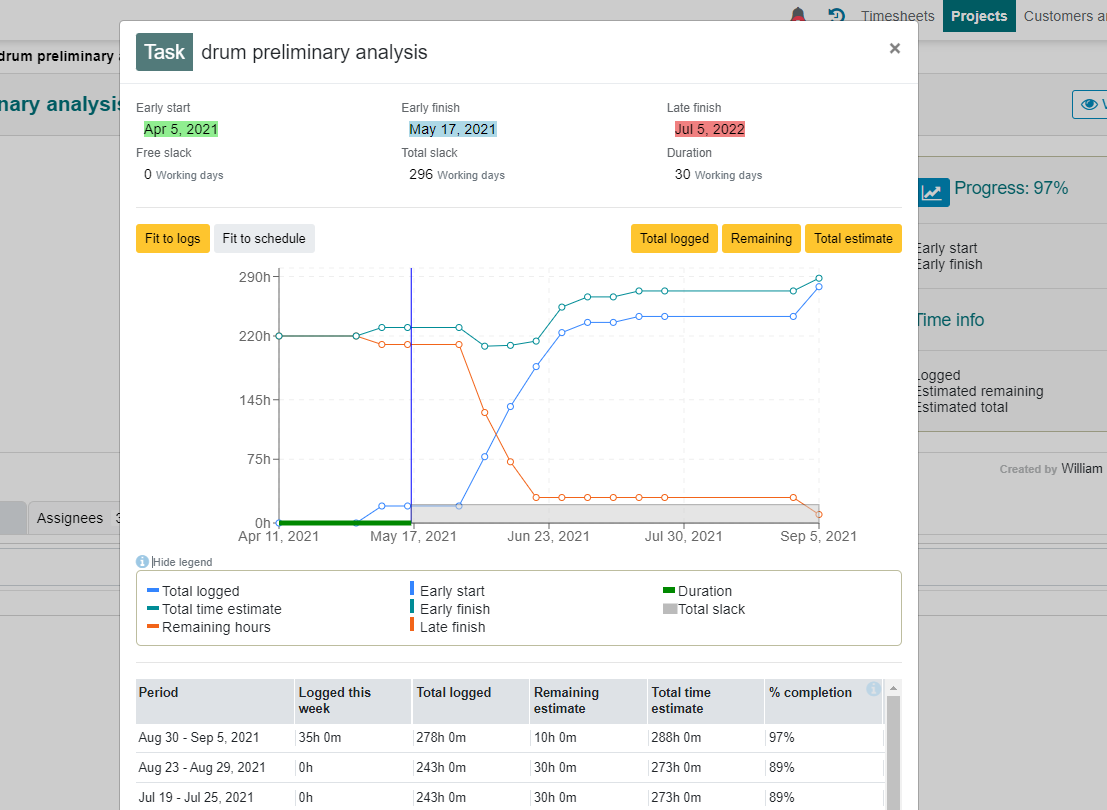Image resolution: width=1107 pixels, height=810 pixels.
Task: Click the table scrollbar up arrow
Action: click(x=893, y=688)
